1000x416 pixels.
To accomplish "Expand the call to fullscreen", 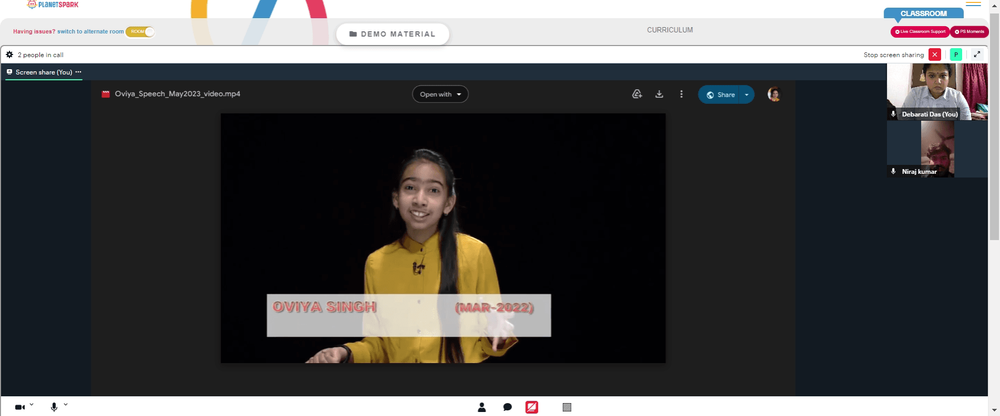I will coord(977,55).
